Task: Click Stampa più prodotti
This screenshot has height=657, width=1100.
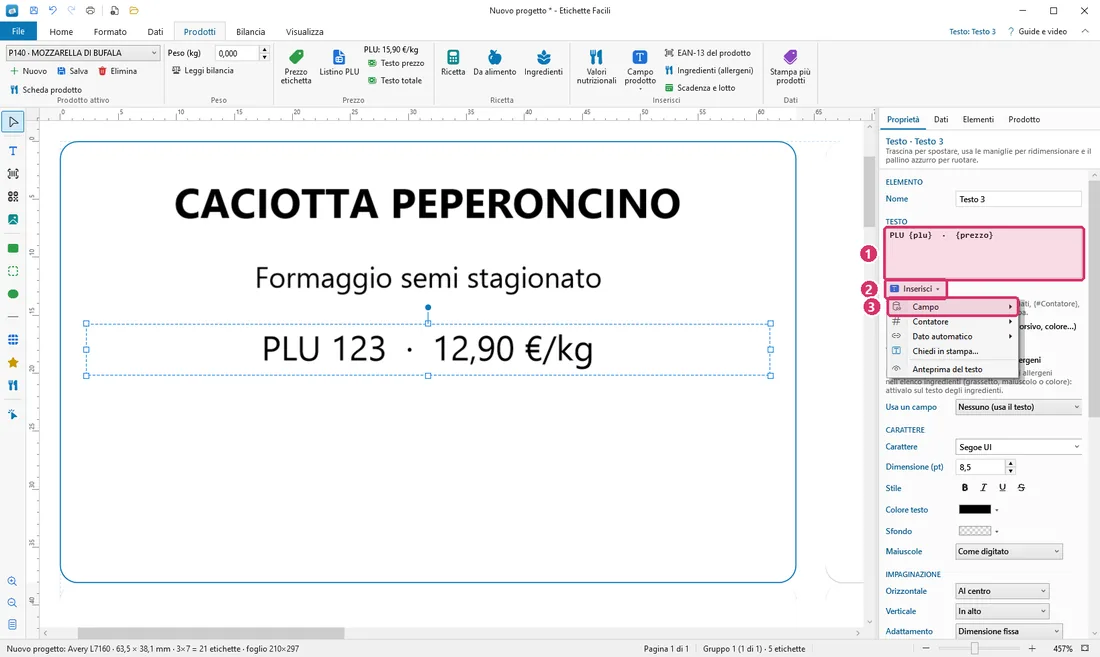Action: (x=790, y=67)
